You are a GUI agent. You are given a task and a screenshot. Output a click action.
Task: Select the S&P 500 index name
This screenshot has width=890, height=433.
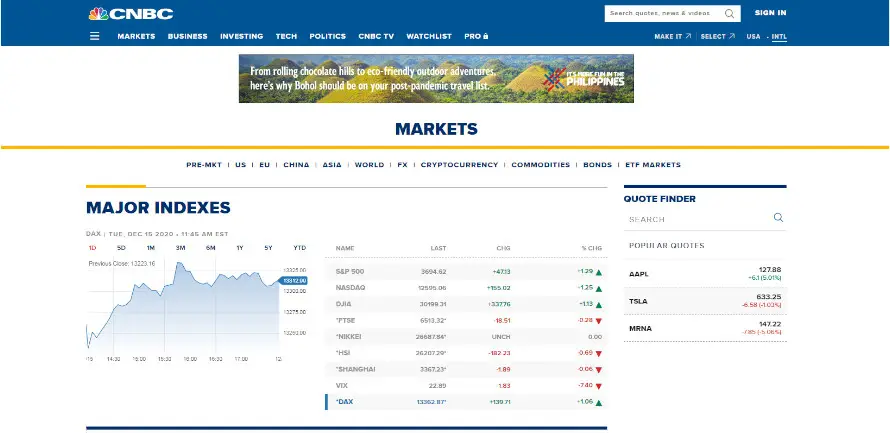350,272
